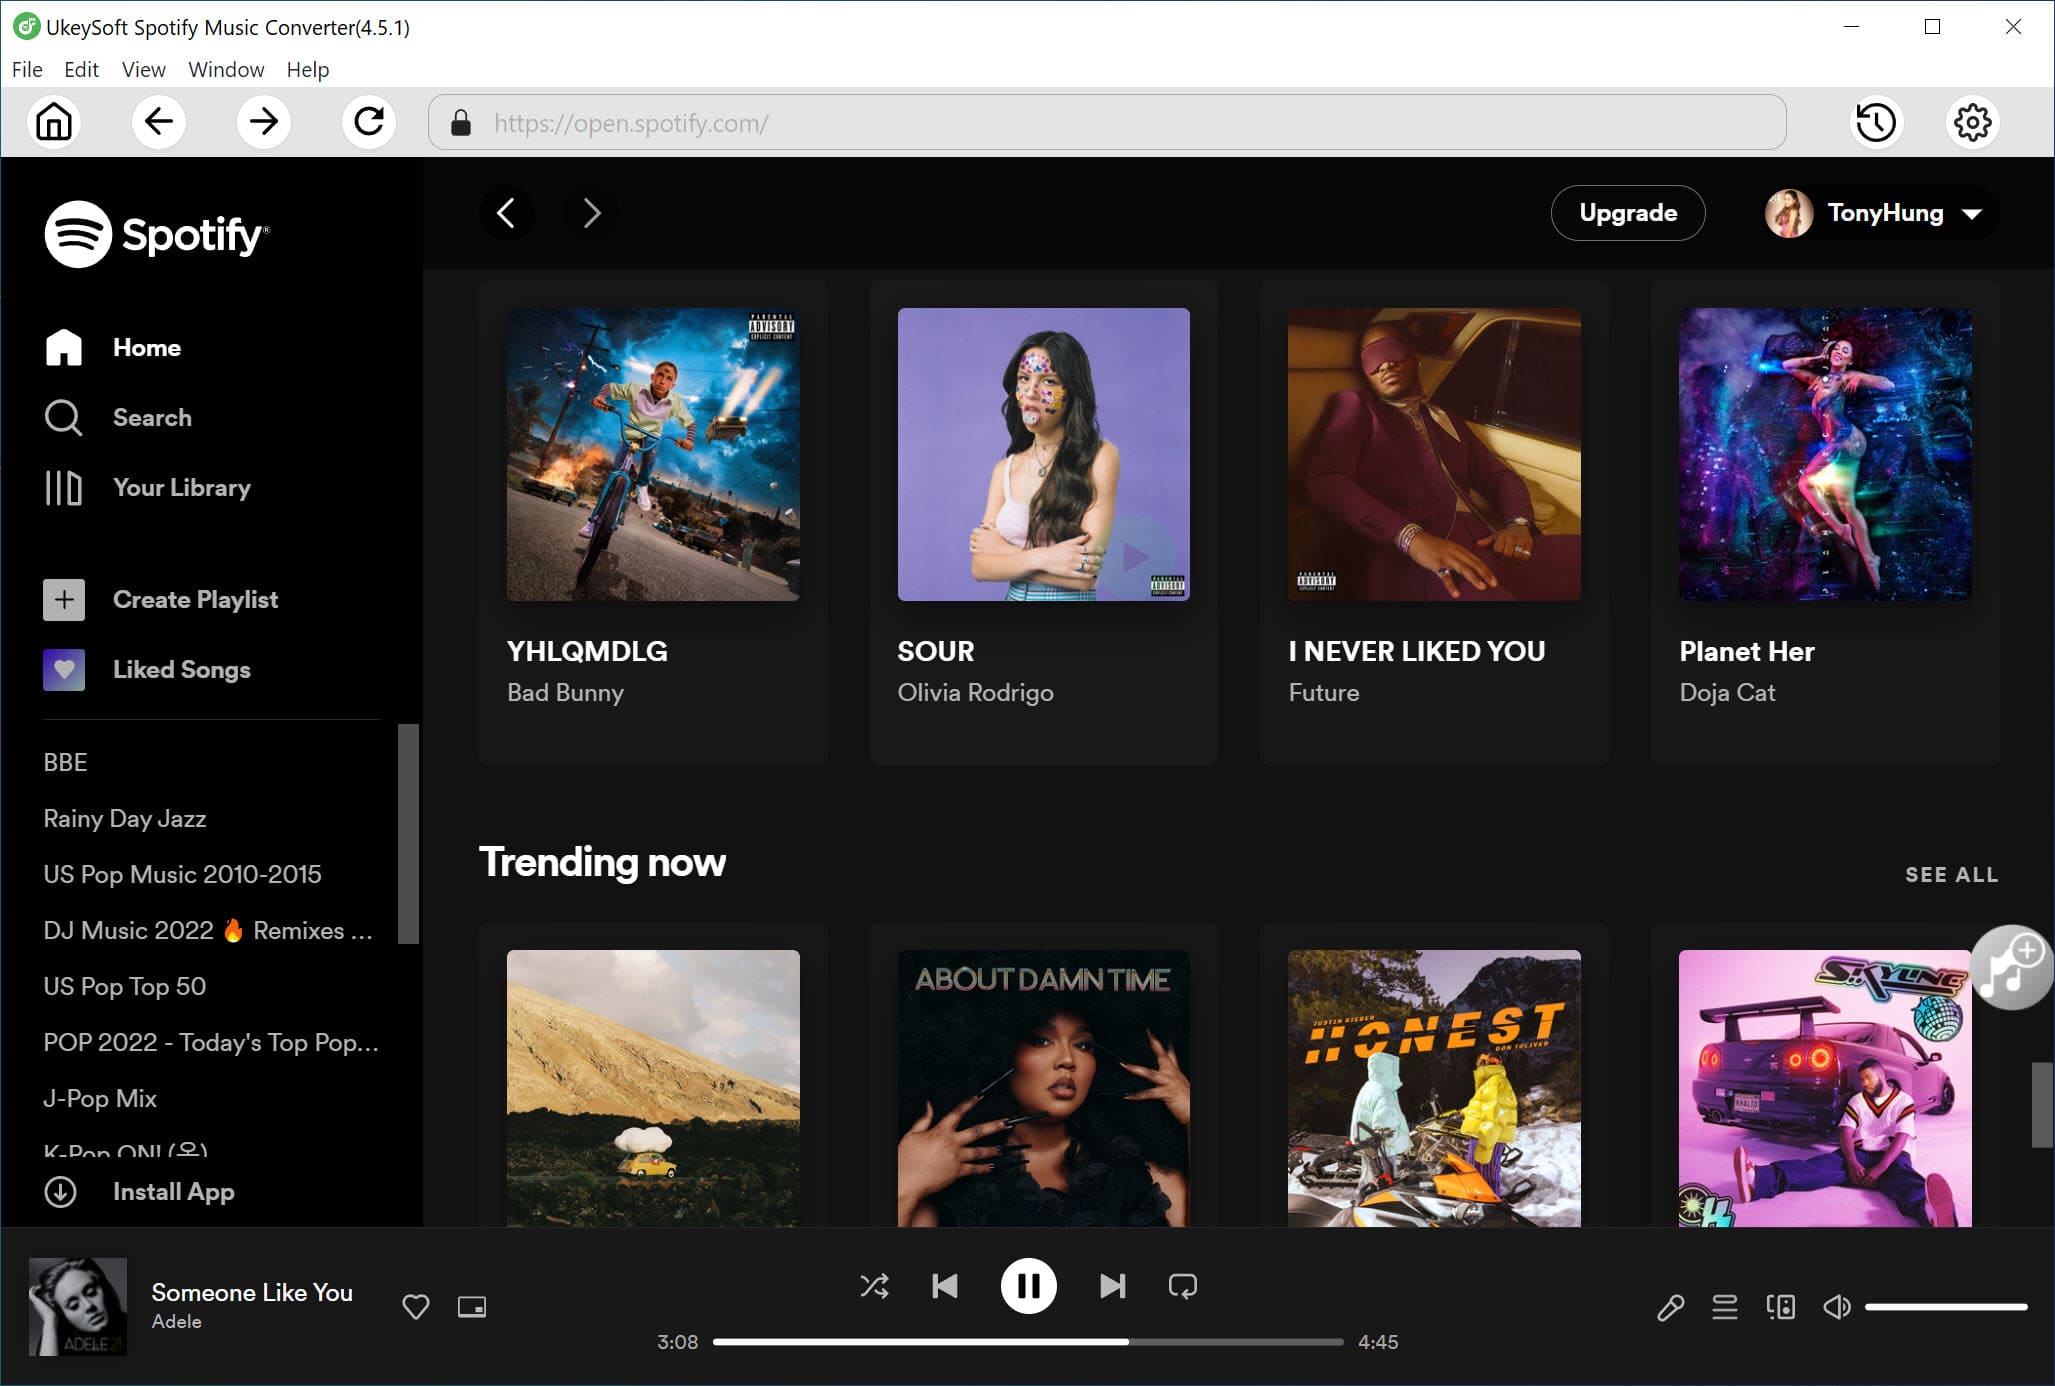Toggle shuffle playback mode
Viewport: 2055px width, 1386px height.
(x=874, y=1287)
